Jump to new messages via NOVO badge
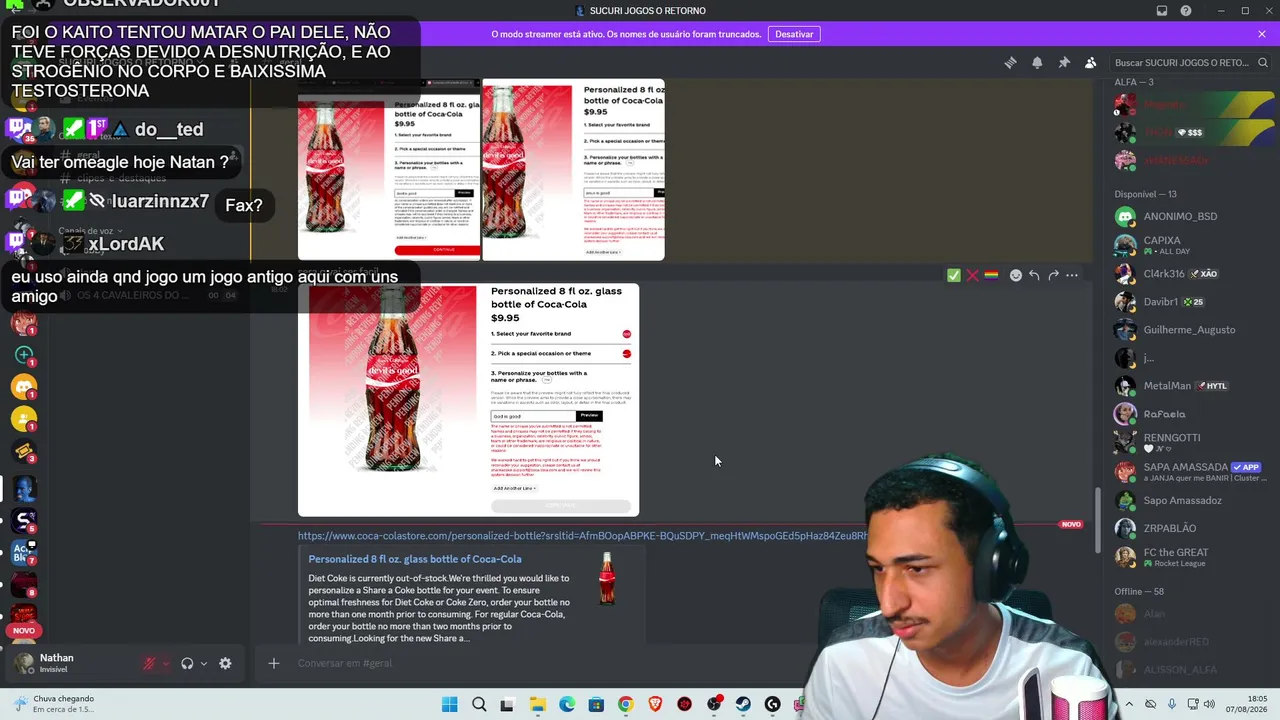 [x=1071, y=524]
